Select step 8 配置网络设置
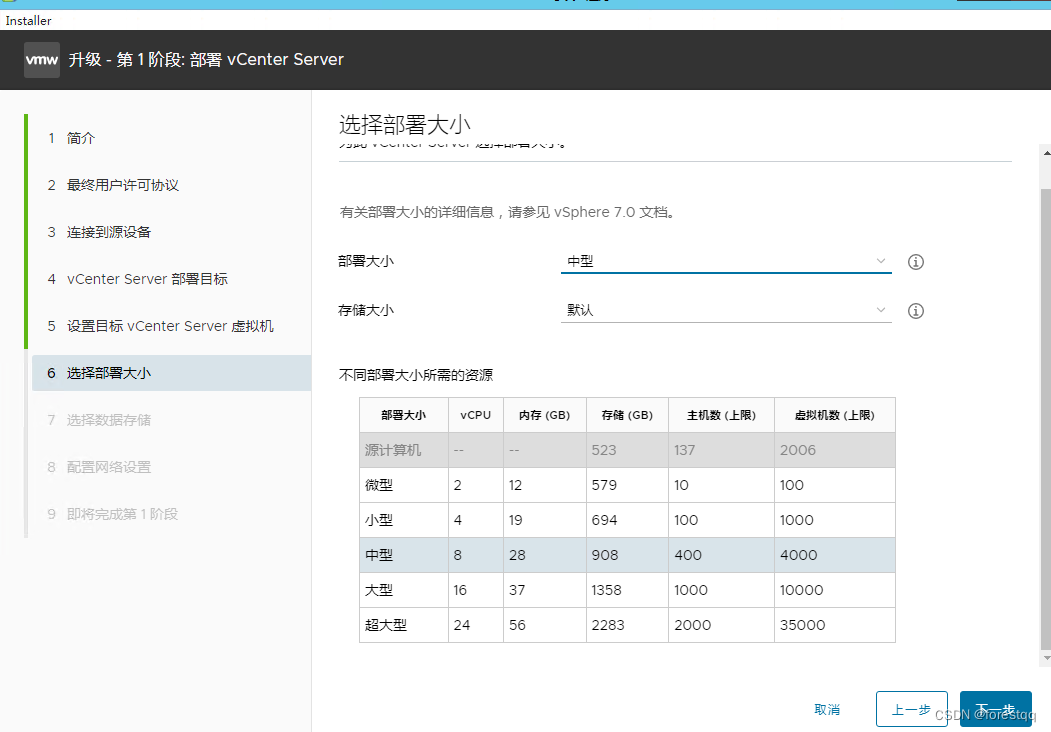The width and height of the screenshot is (1051, 732). 99,467
